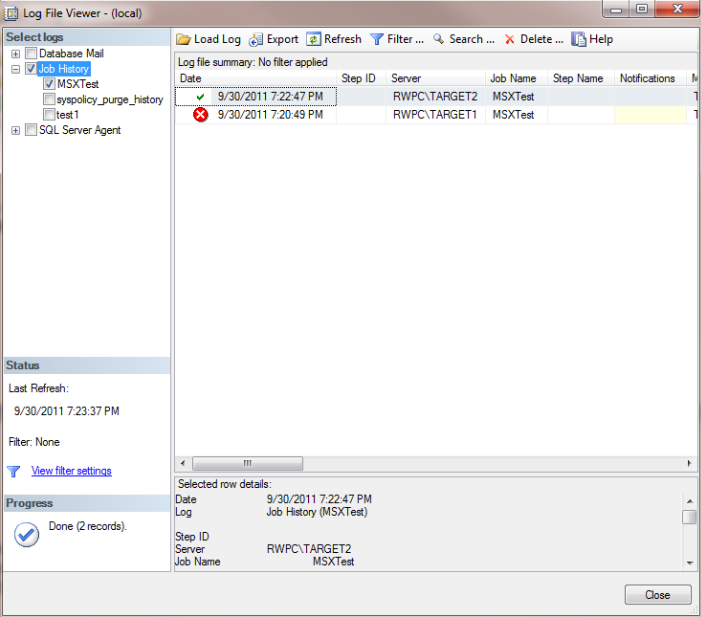Image resolution: width=701 pixels, height=617 pixels.
Task: Check the syspolicy_purge_history checkbox
Action: pos(48,100)
